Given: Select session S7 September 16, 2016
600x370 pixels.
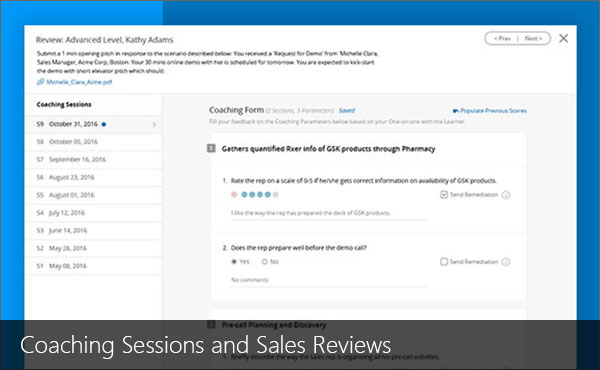Looking at the screenshot, I should 94,159.
